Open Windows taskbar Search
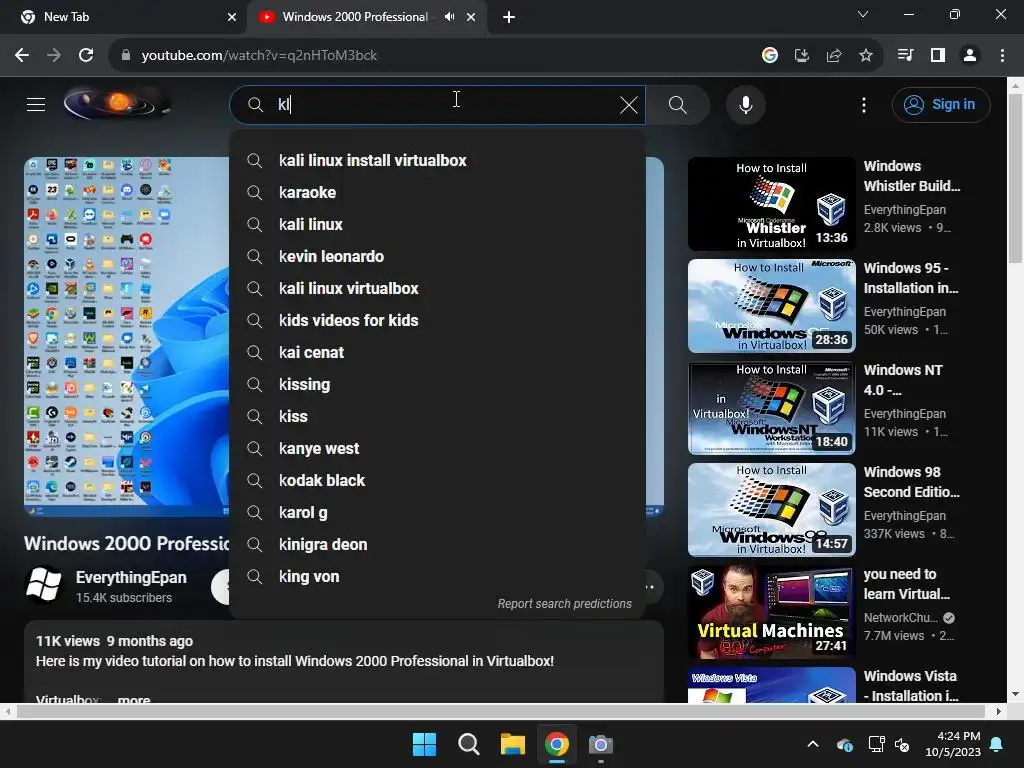Viewport: 1024px width, 768px height. pos(469,744)
